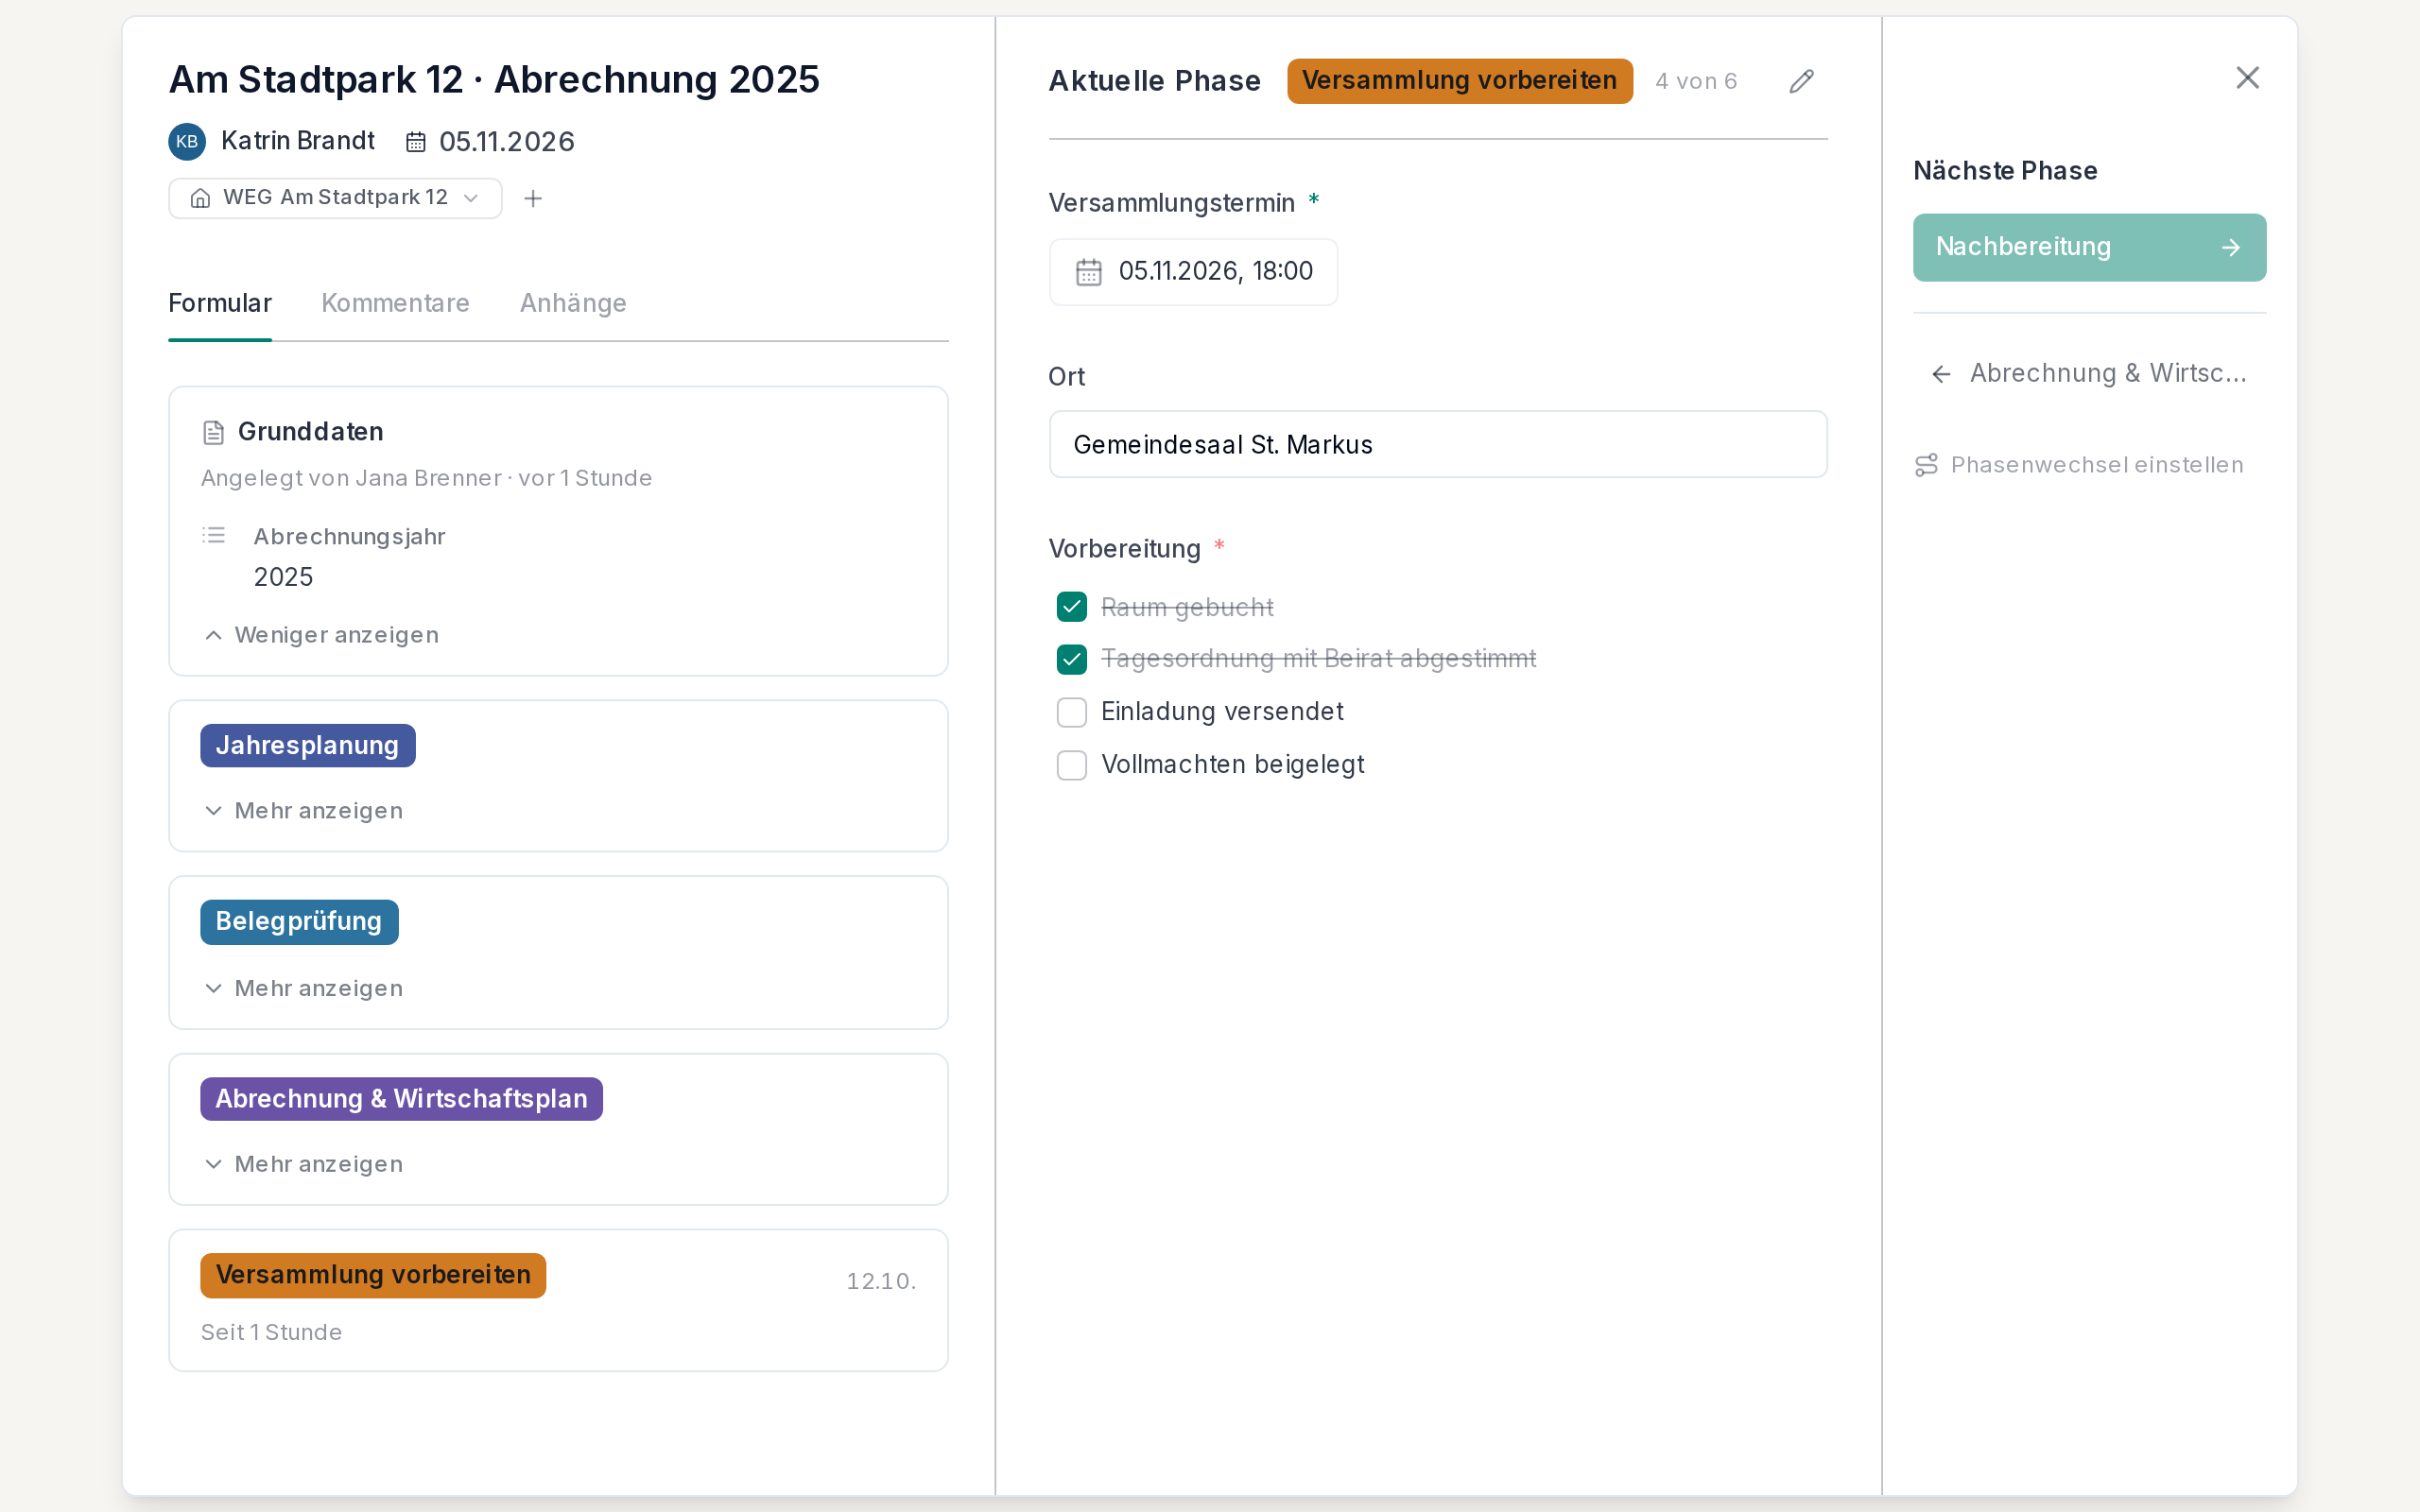Viewport: 2420px width, 1512px height.
Task: Open the Anhänge tab
Action: point(573,303)
